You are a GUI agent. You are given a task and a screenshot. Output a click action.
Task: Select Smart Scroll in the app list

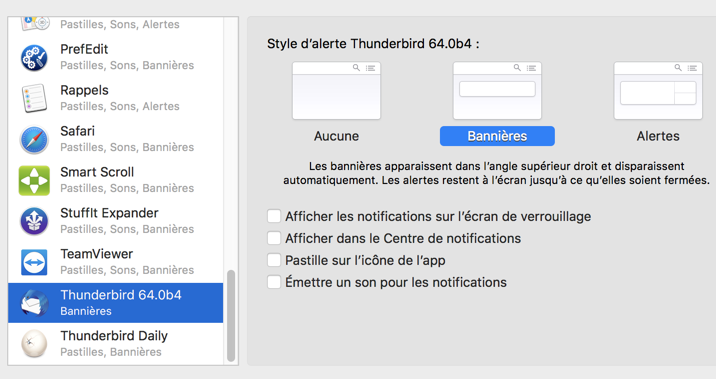coord(116,180)
